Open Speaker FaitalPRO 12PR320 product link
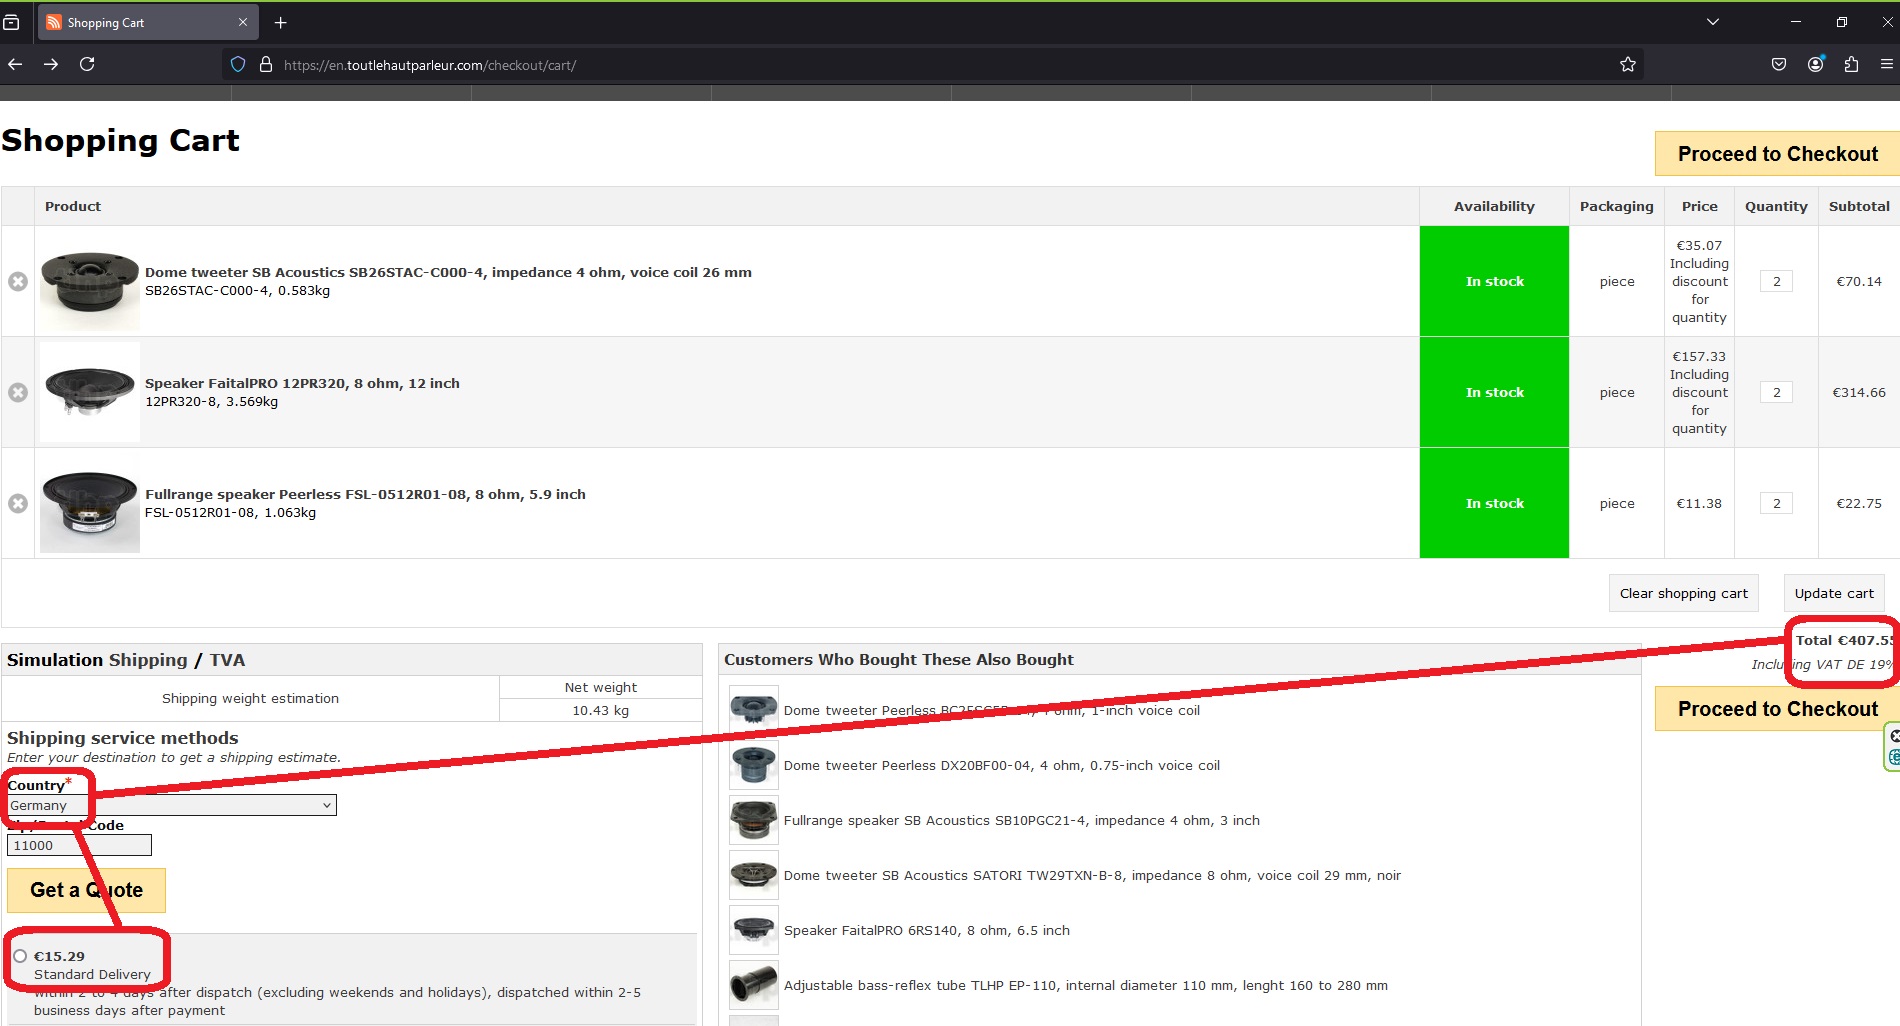 pos(302,383)
